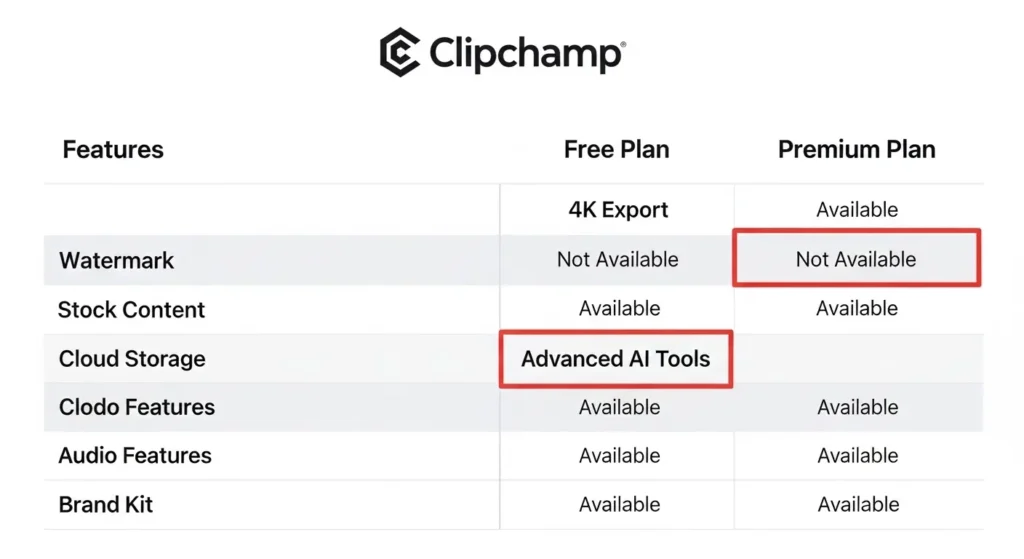Click the Clipchamp wordmark text
The width and height of the screenshot is (1024, 559).
pyautogui.click(x=526, y=54)
